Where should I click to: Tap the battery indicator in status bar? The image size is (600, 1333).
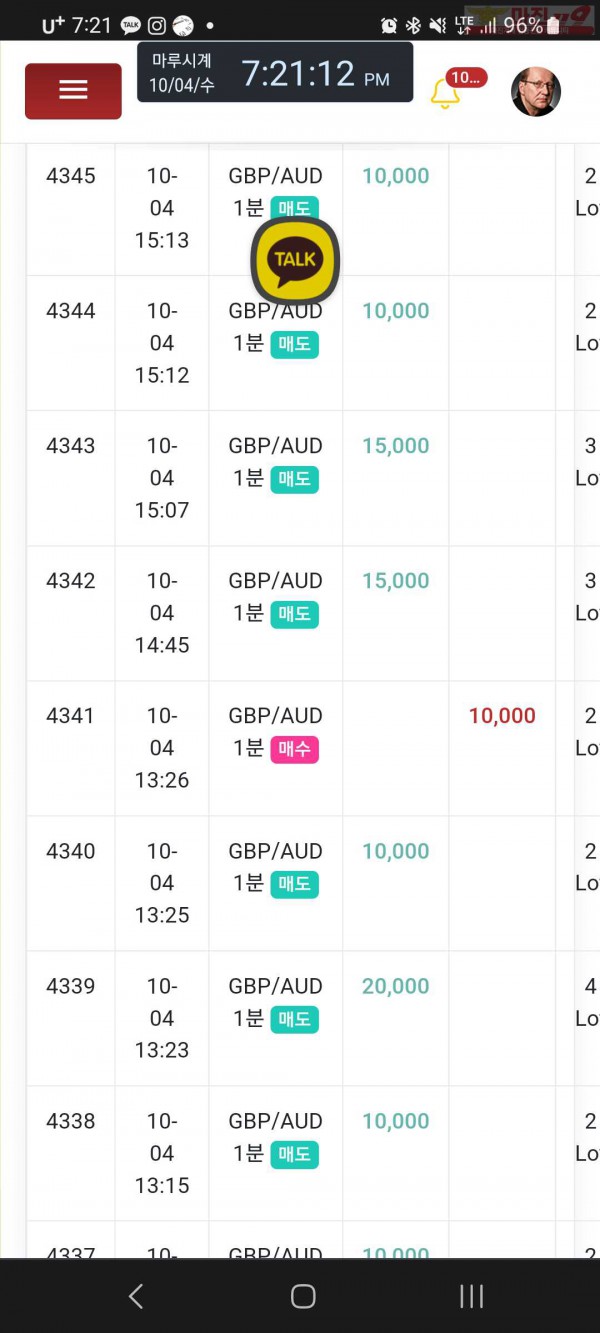click(x=553, y=25)
